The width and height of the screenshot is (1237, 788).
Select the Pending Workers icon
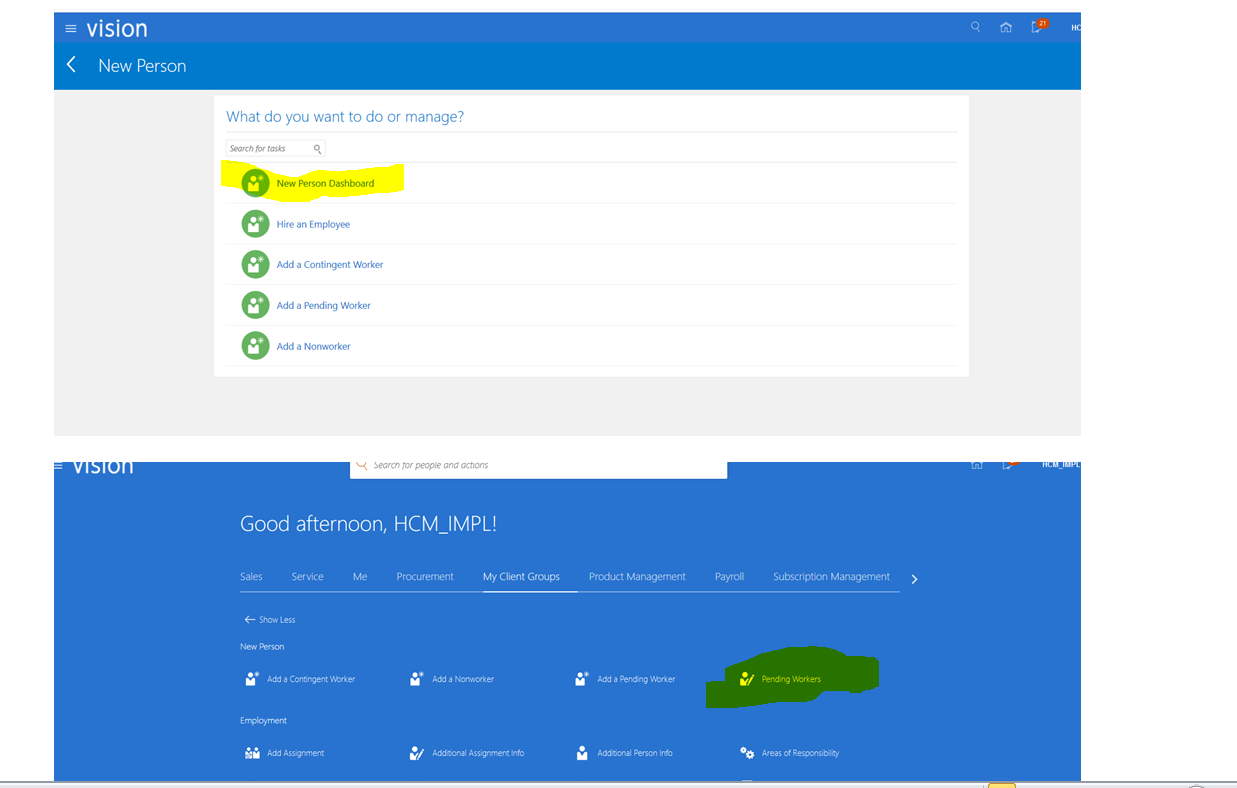point(747,678)
